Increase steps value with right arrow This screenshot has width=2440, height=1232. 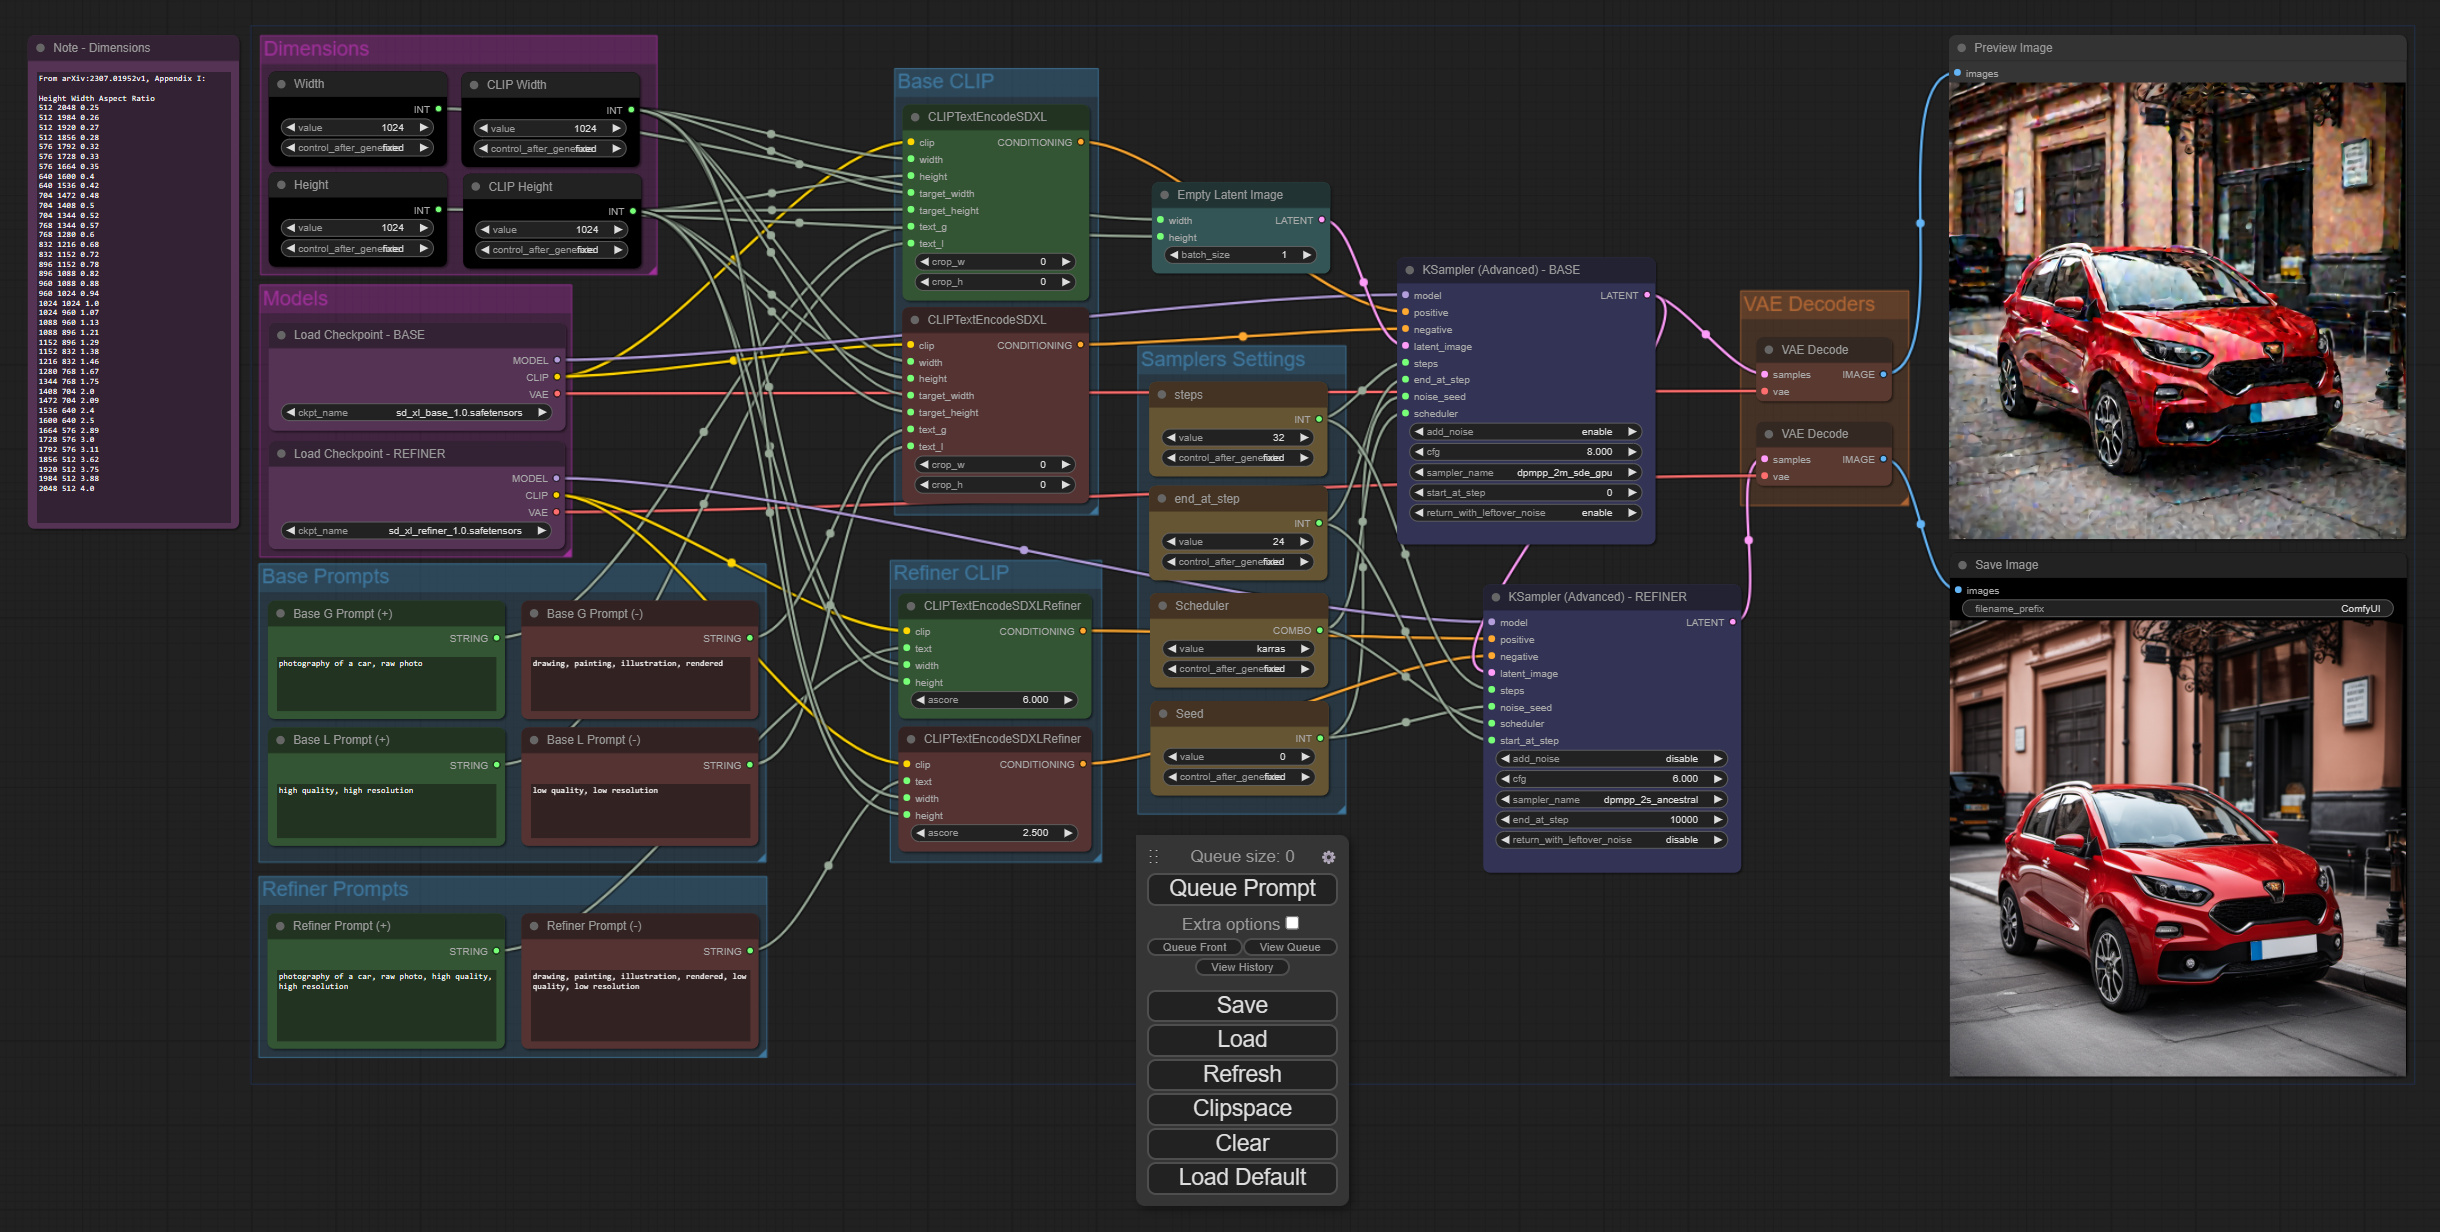[x=1303, y=438]
